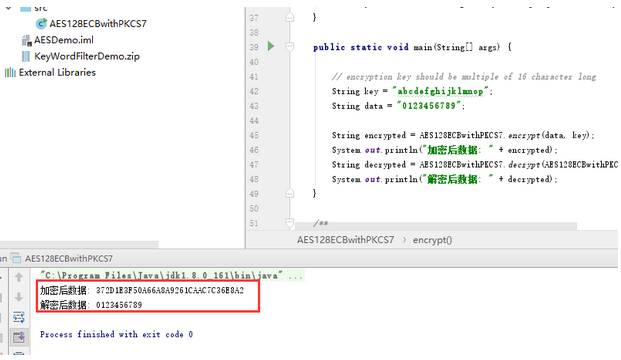Click the down arrow in the run console
The image size is (621, 360).
pos(19,297)
